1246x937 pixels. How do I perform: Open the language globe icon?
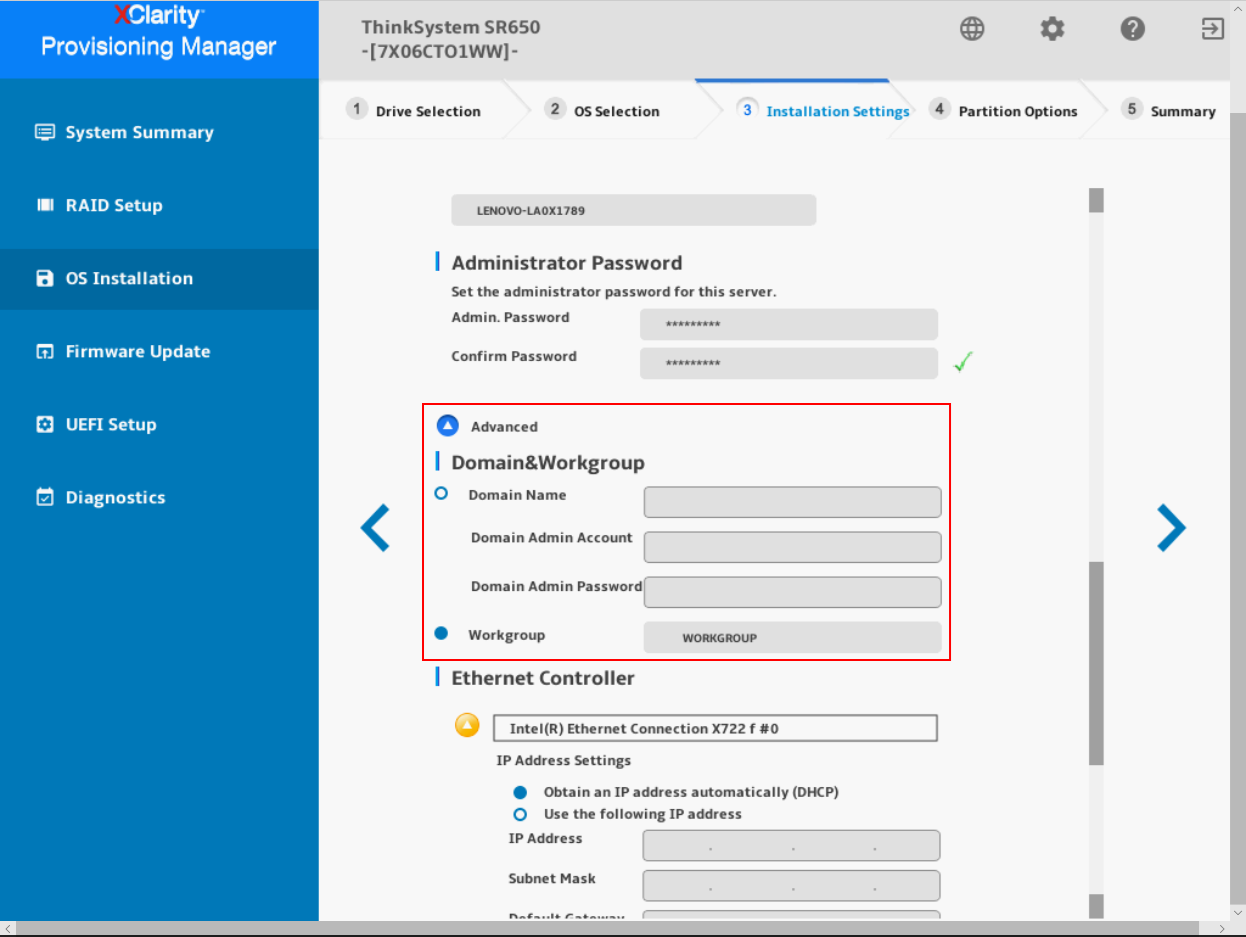(x=972, y=29)
